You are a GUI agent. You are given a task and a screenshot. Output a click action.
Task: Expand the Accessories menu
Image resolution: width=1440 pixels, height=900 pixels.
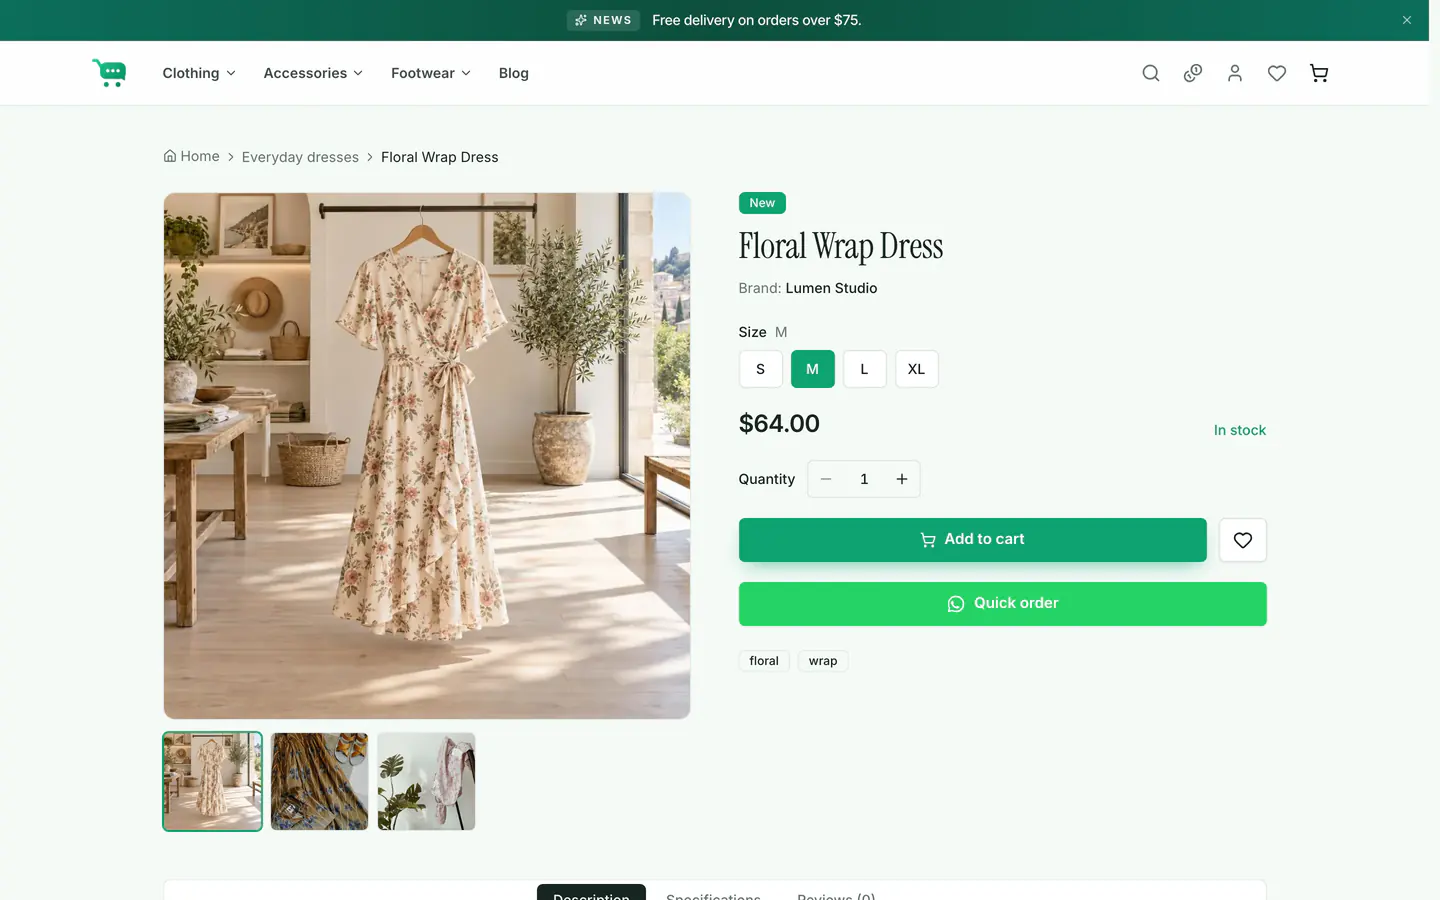tap(313, 73)
